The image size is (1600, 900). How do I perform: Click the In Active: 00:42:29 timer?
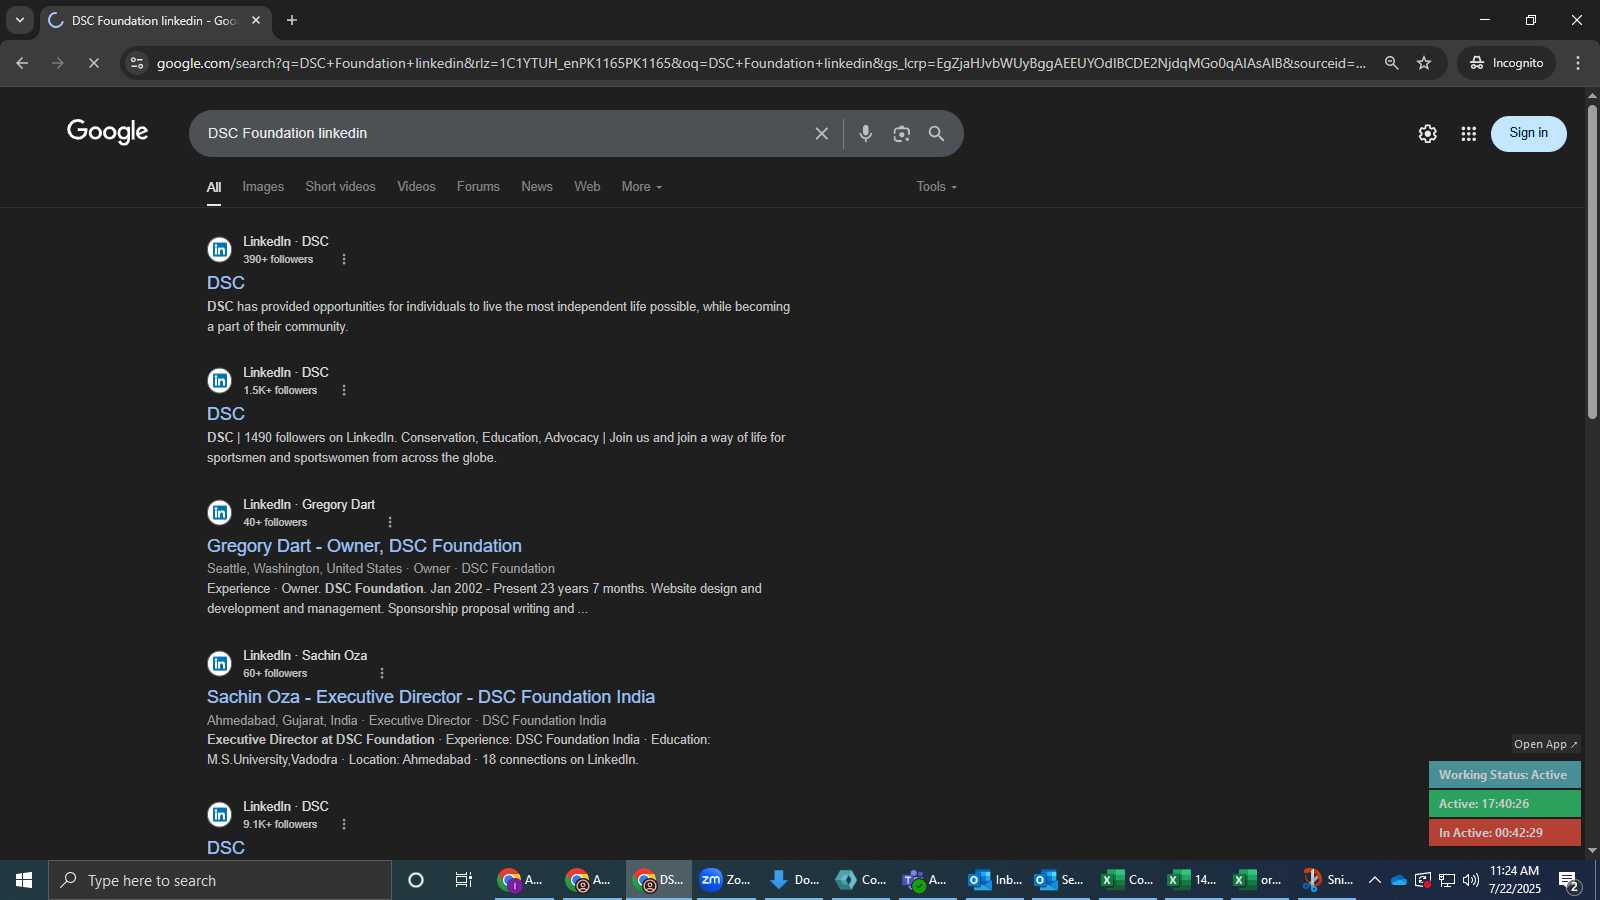point(1504,833)
